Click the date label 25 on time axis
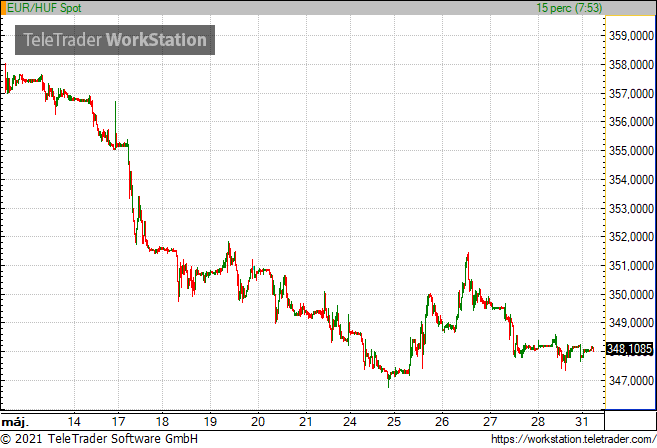 tap(394, 422)
